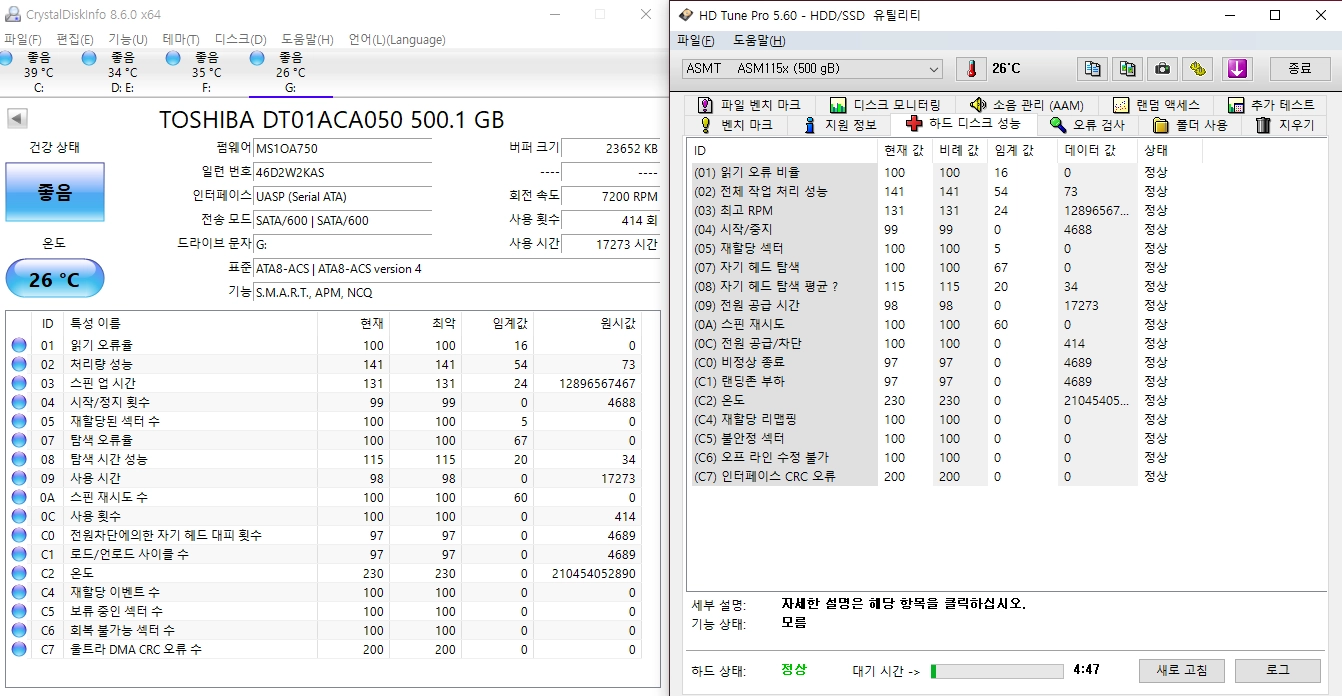
Task: Switch to the 폴더 사용 tab
Action: 1191,125
